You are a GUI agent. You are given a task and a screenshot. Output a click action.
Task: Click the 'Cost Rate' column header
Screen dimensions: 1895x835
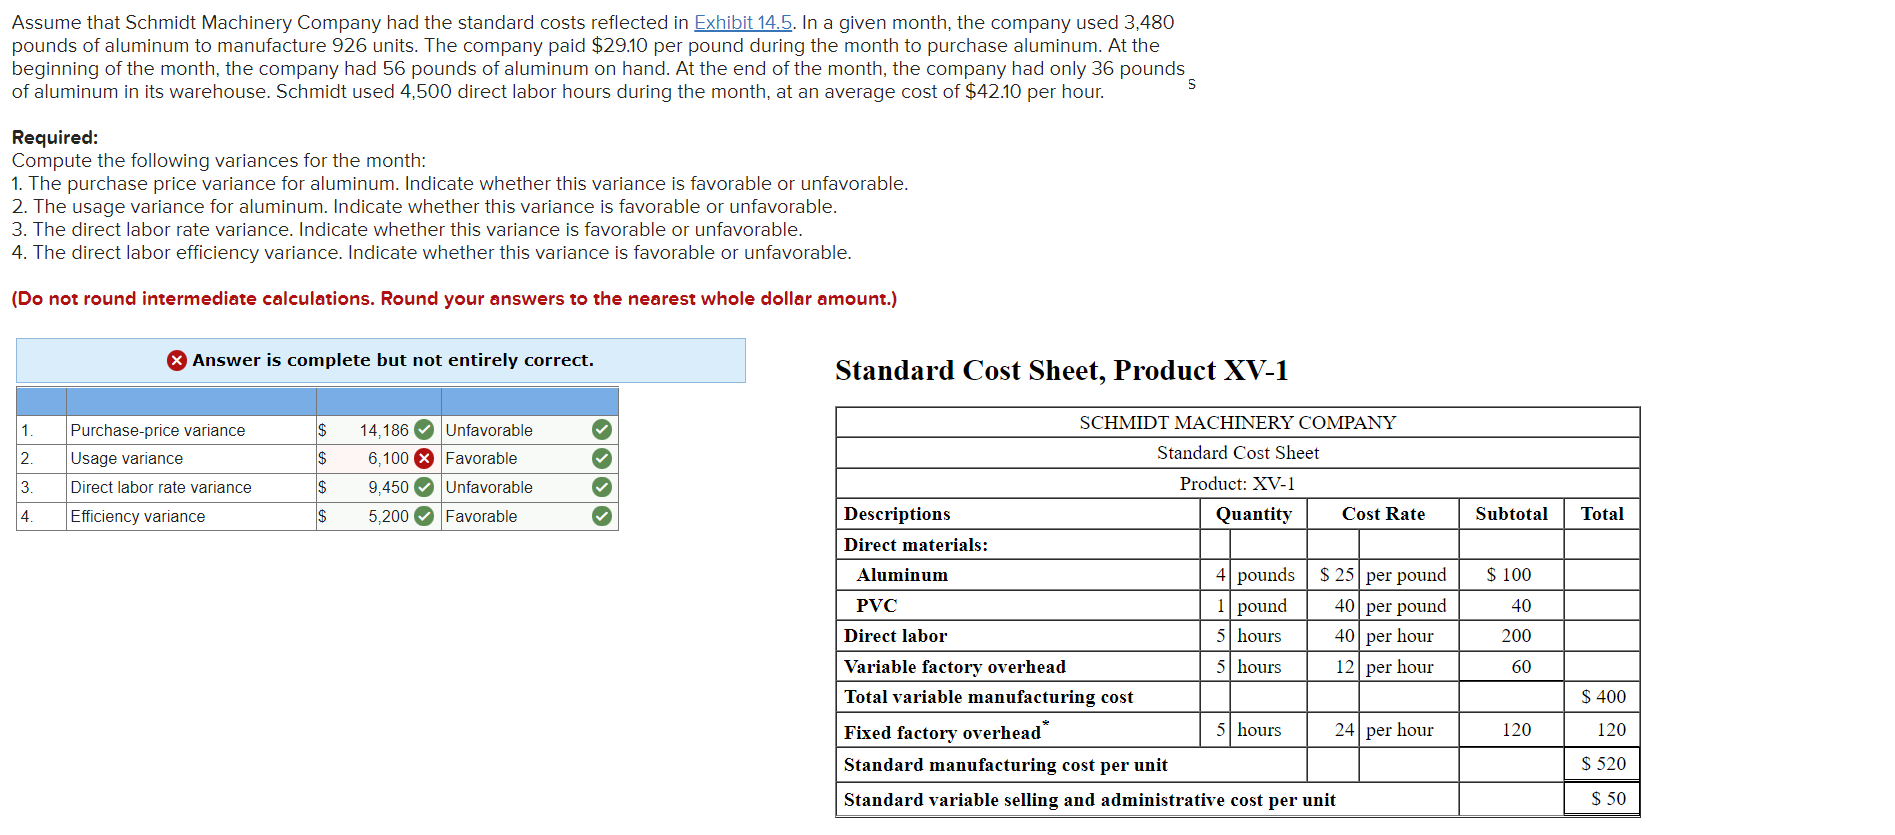[x=1384, y=514]
